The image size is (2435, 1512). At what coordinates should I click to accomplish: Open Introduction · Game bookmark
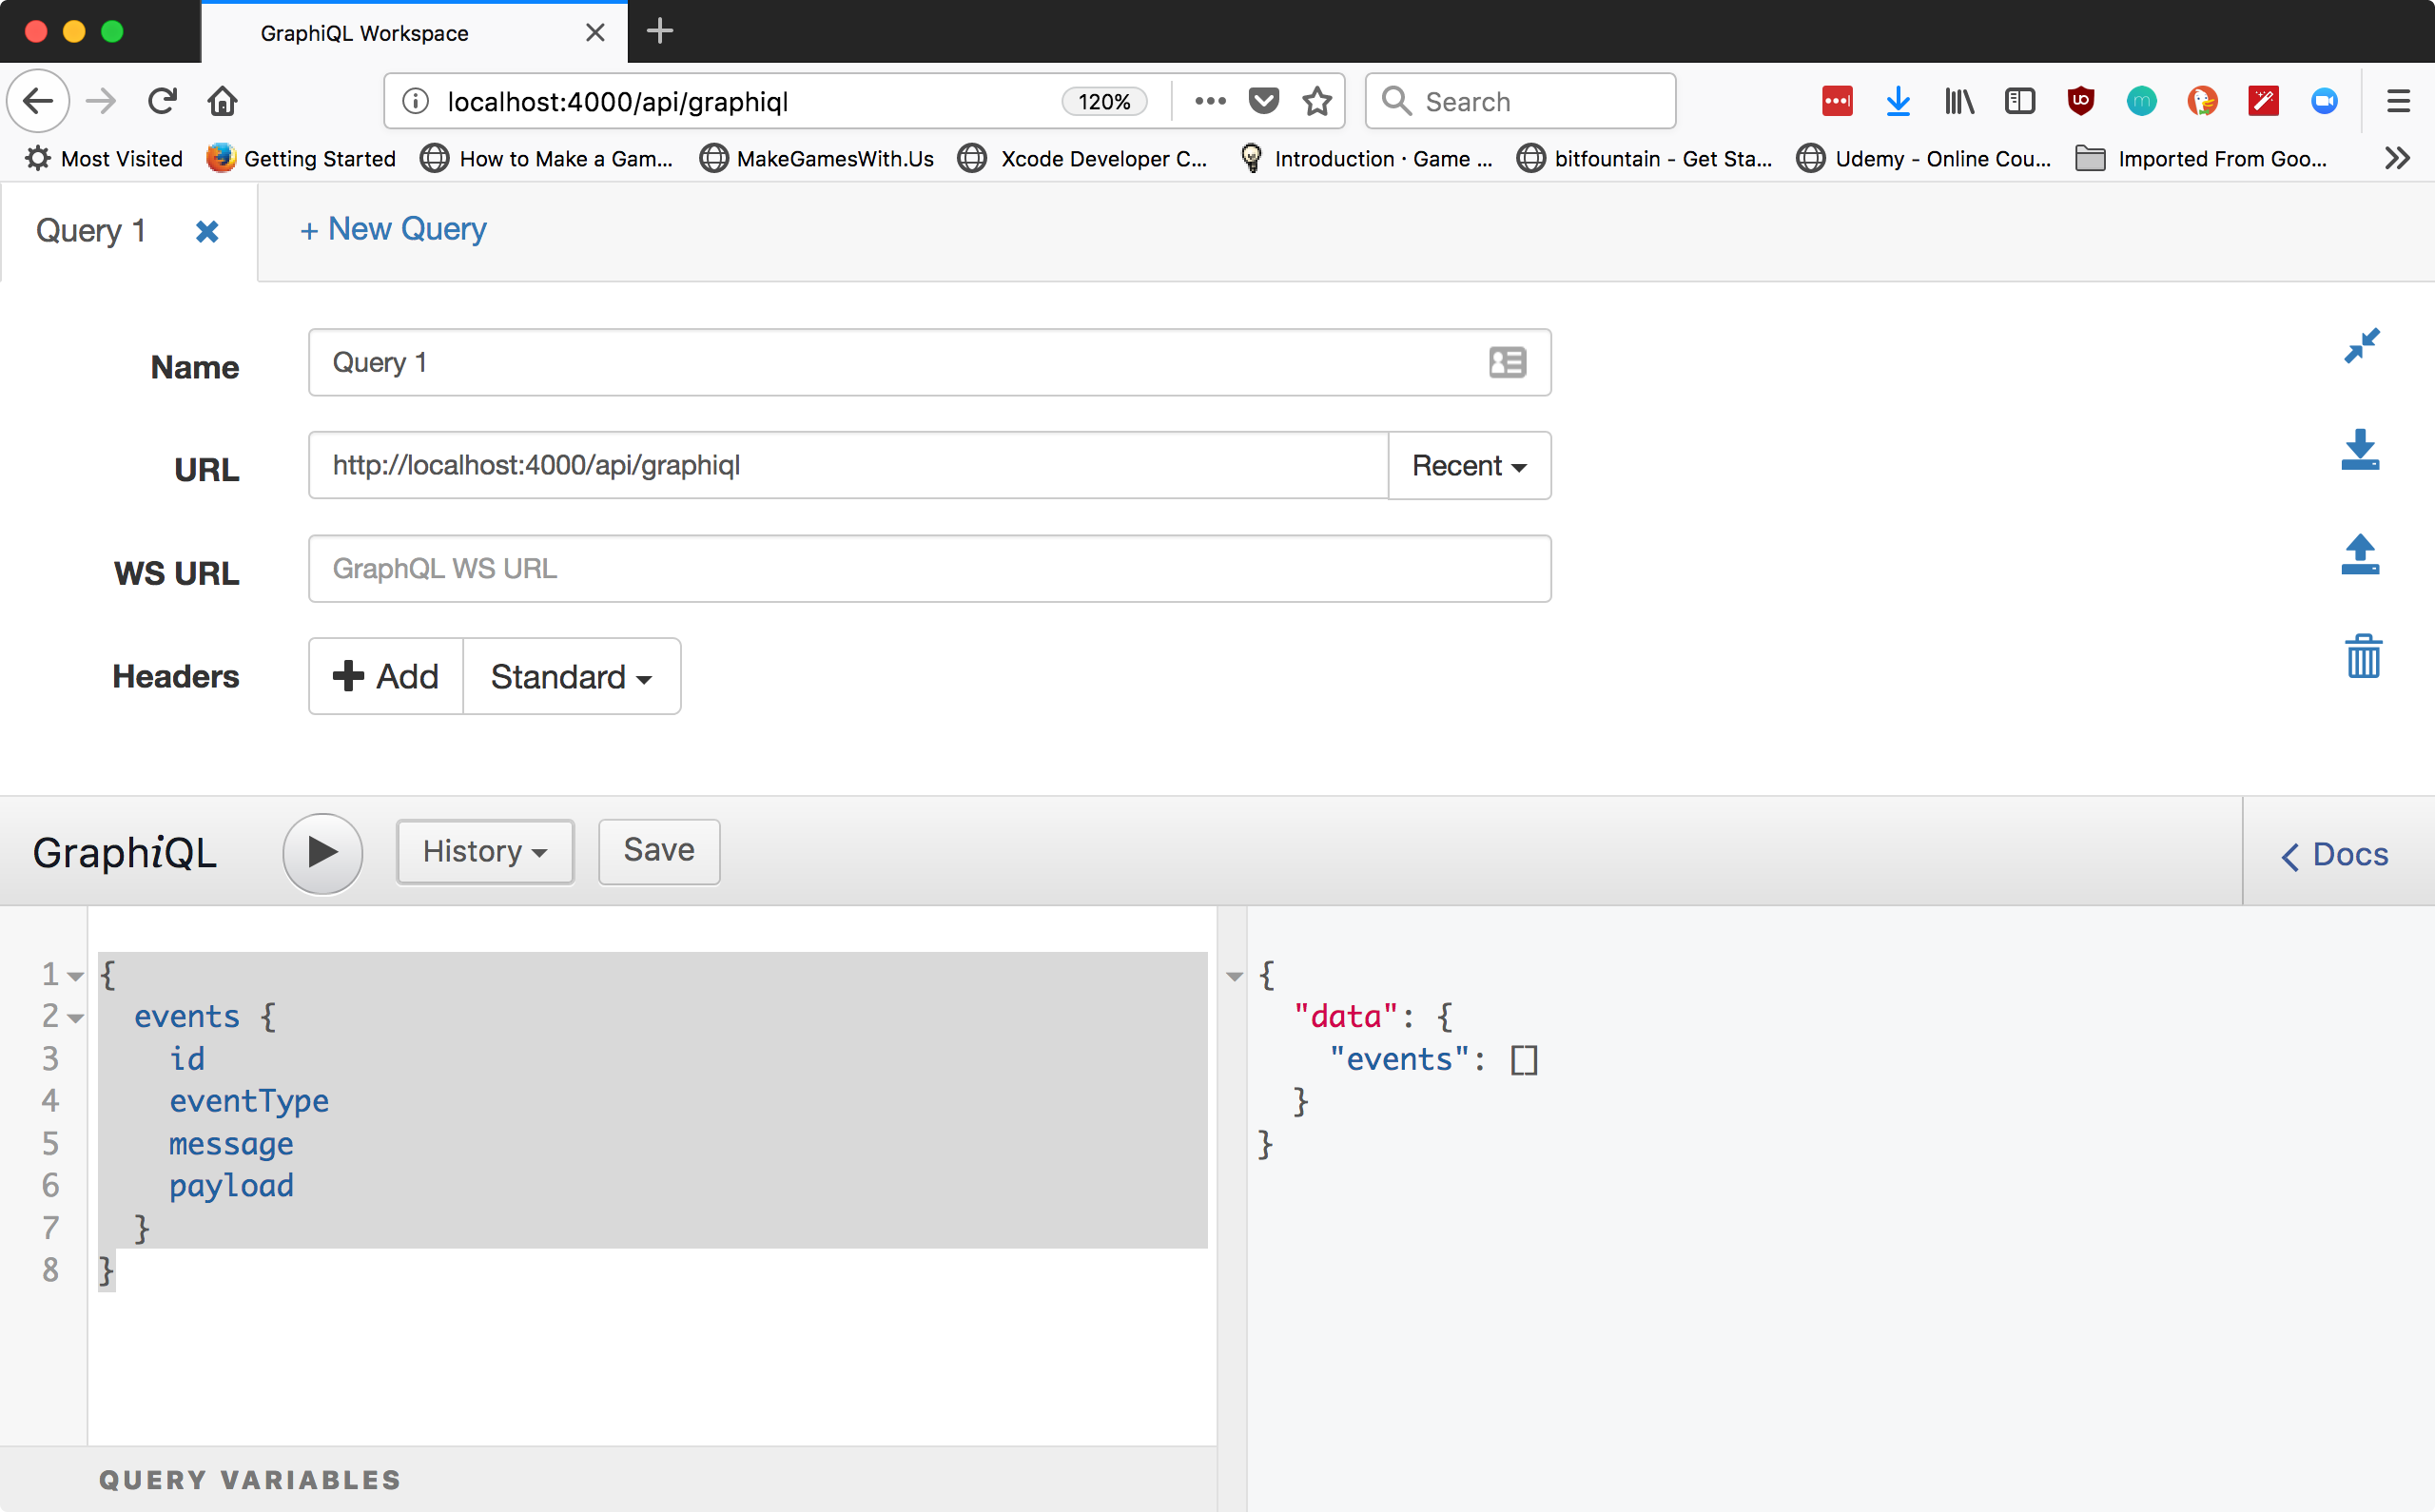(1366, 158)
